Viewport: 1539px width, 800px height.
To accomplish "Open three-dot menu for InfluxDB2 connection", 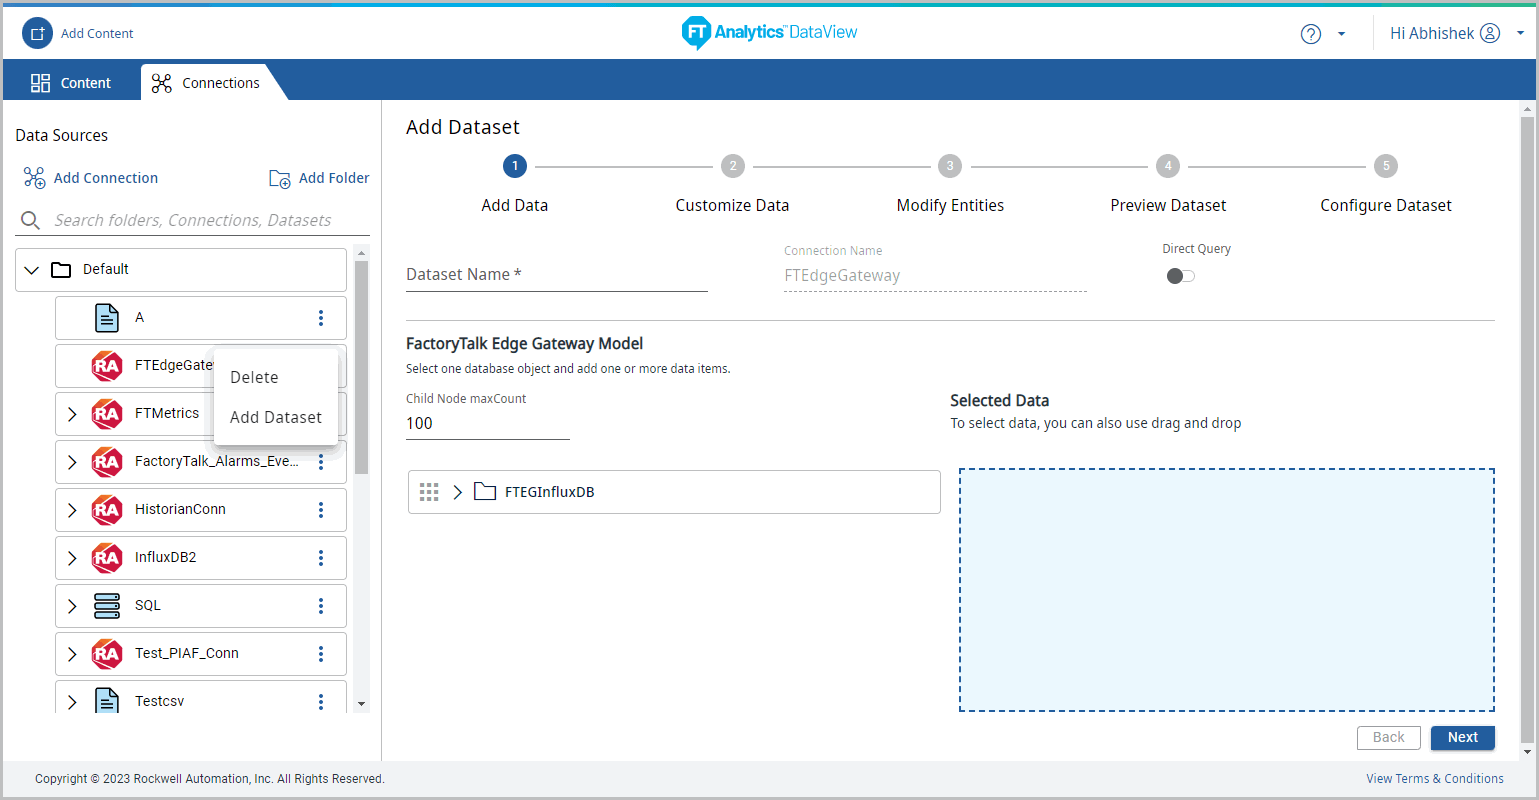I will pyautogui.click(x=321, y=558).
